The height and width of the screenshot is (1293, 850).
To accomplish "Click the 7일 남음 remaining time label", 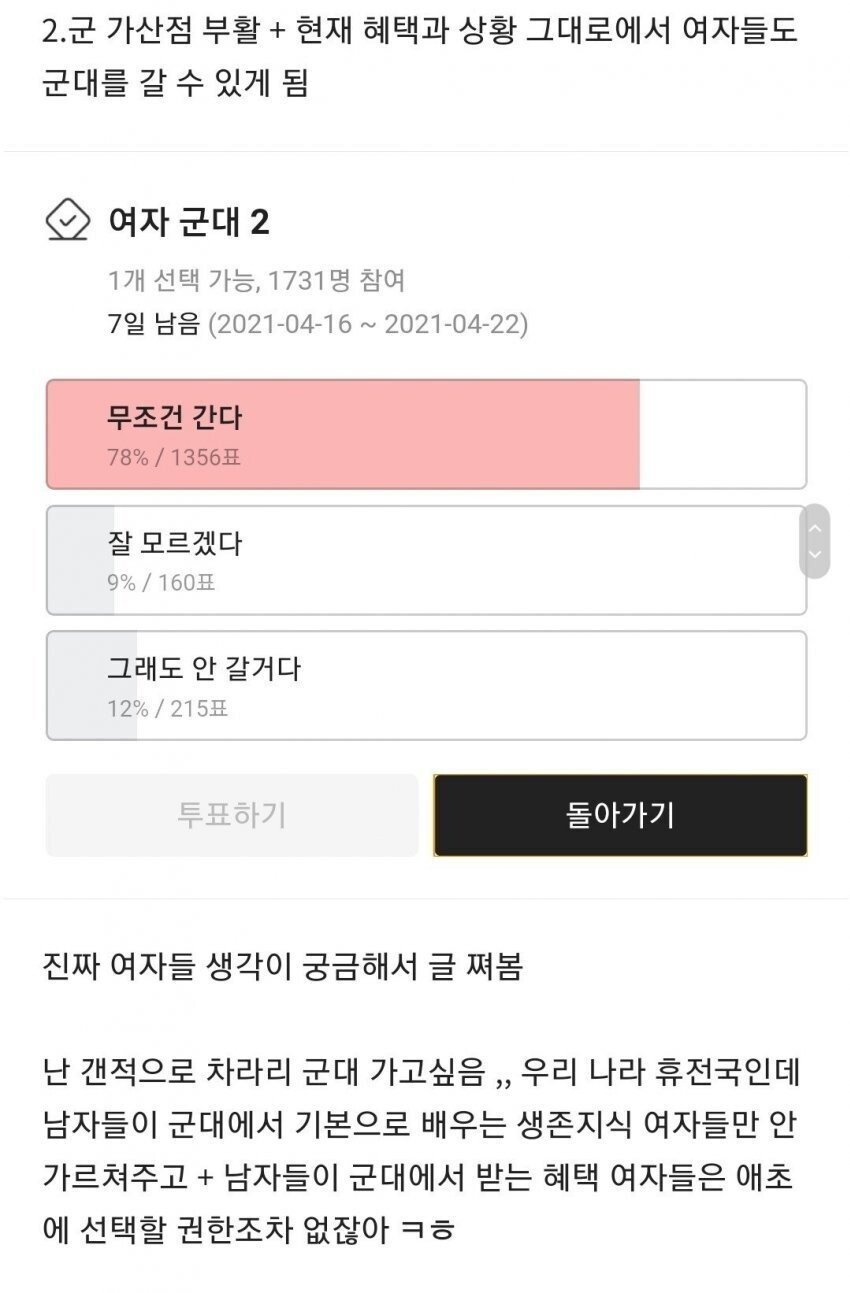I will click(x=154, y=324).
